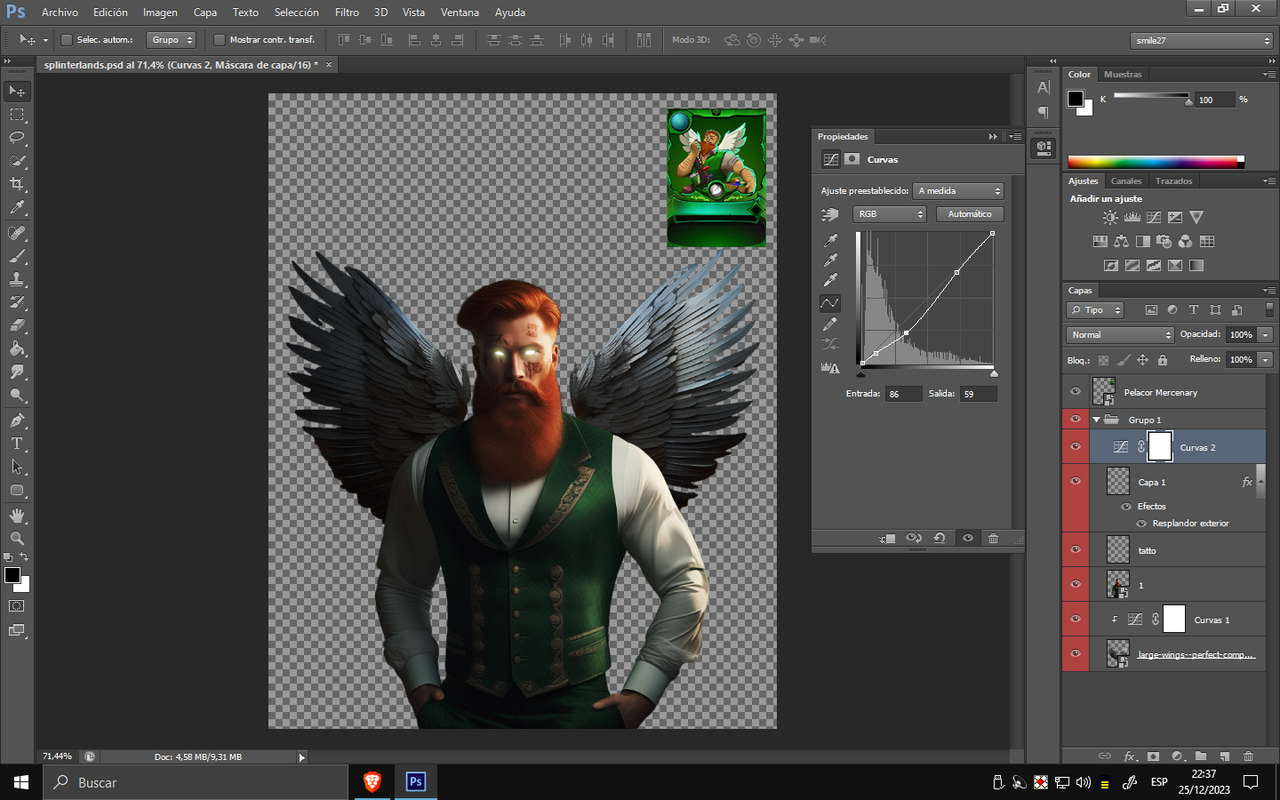Open the Tipo layer filter dropdown
Viewport: 1280px width, 800px height.
pyautogui.click(x=1095, y=310)
